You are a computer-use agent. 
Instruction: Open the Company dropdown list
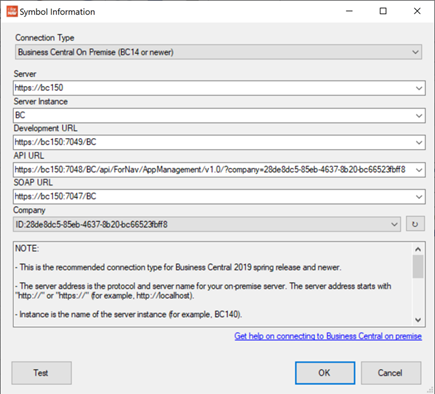click(x=207, y=224)
